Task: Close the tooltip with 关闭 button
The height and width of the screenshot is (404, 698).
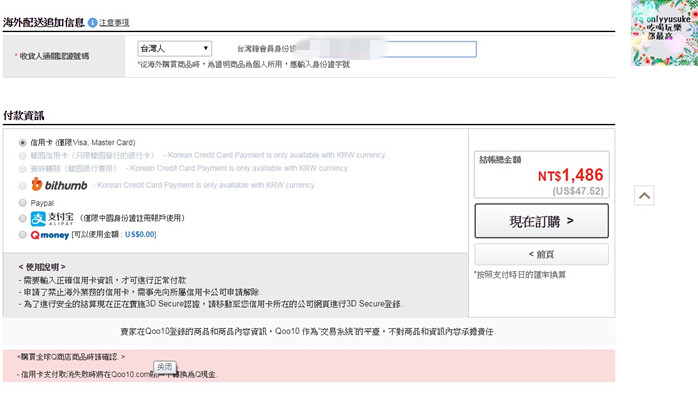Action: [165, 367]
